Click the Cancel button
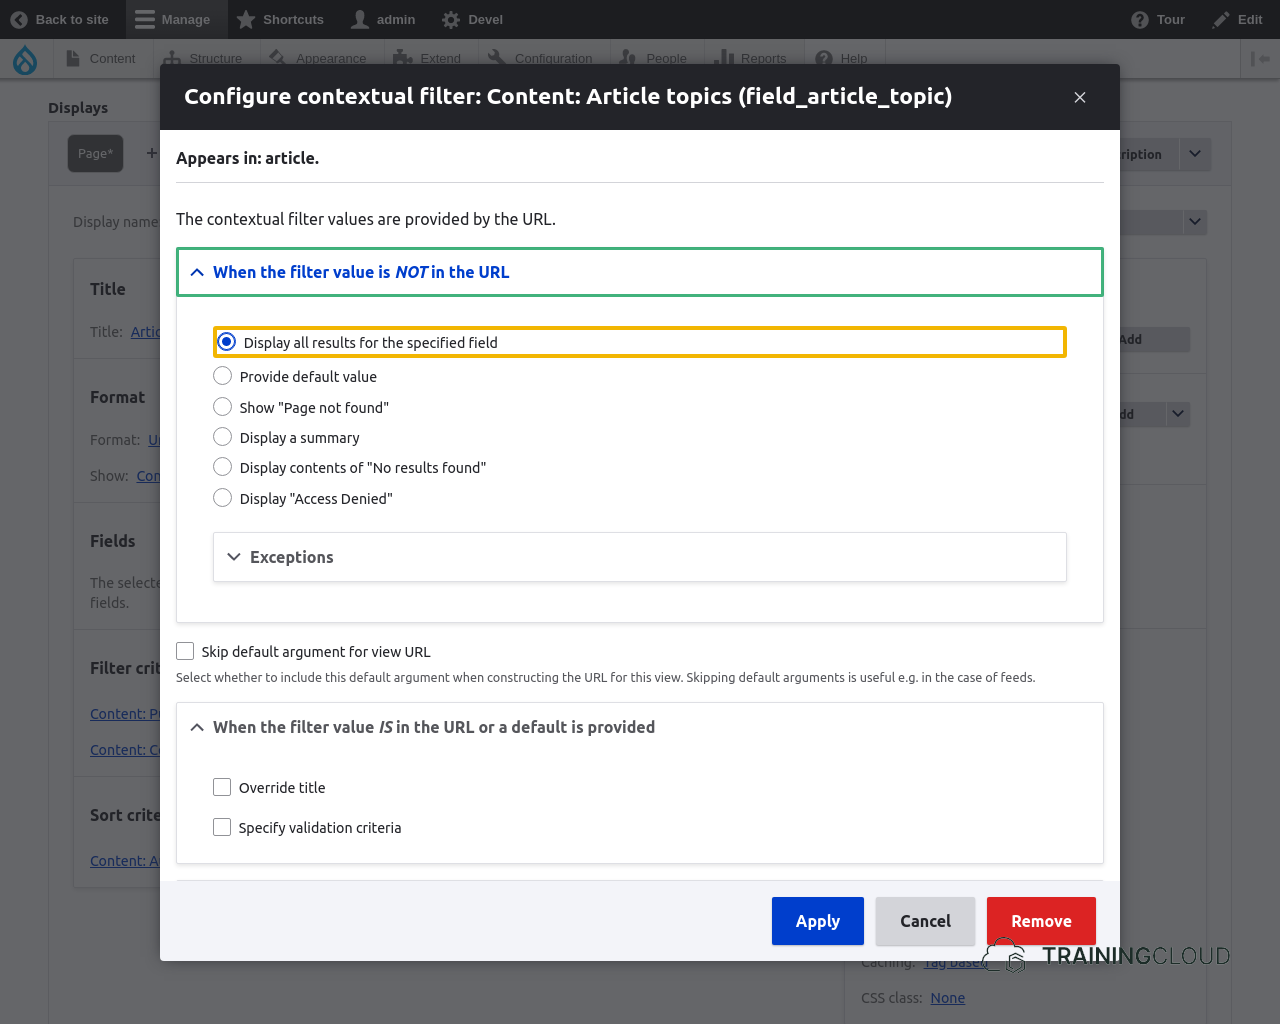 [x=925, y=921]
